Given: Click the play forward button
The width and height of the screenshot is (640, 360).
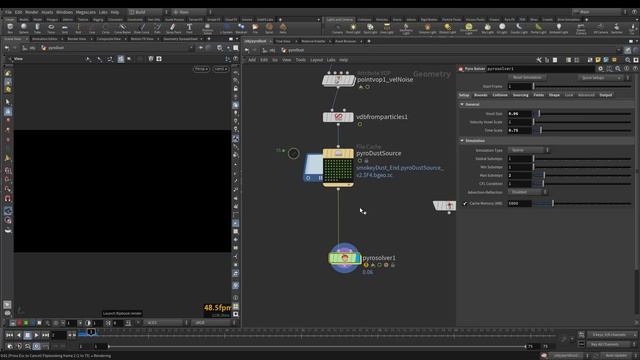Looking at the screenshot, I should [x=37, y=335].
